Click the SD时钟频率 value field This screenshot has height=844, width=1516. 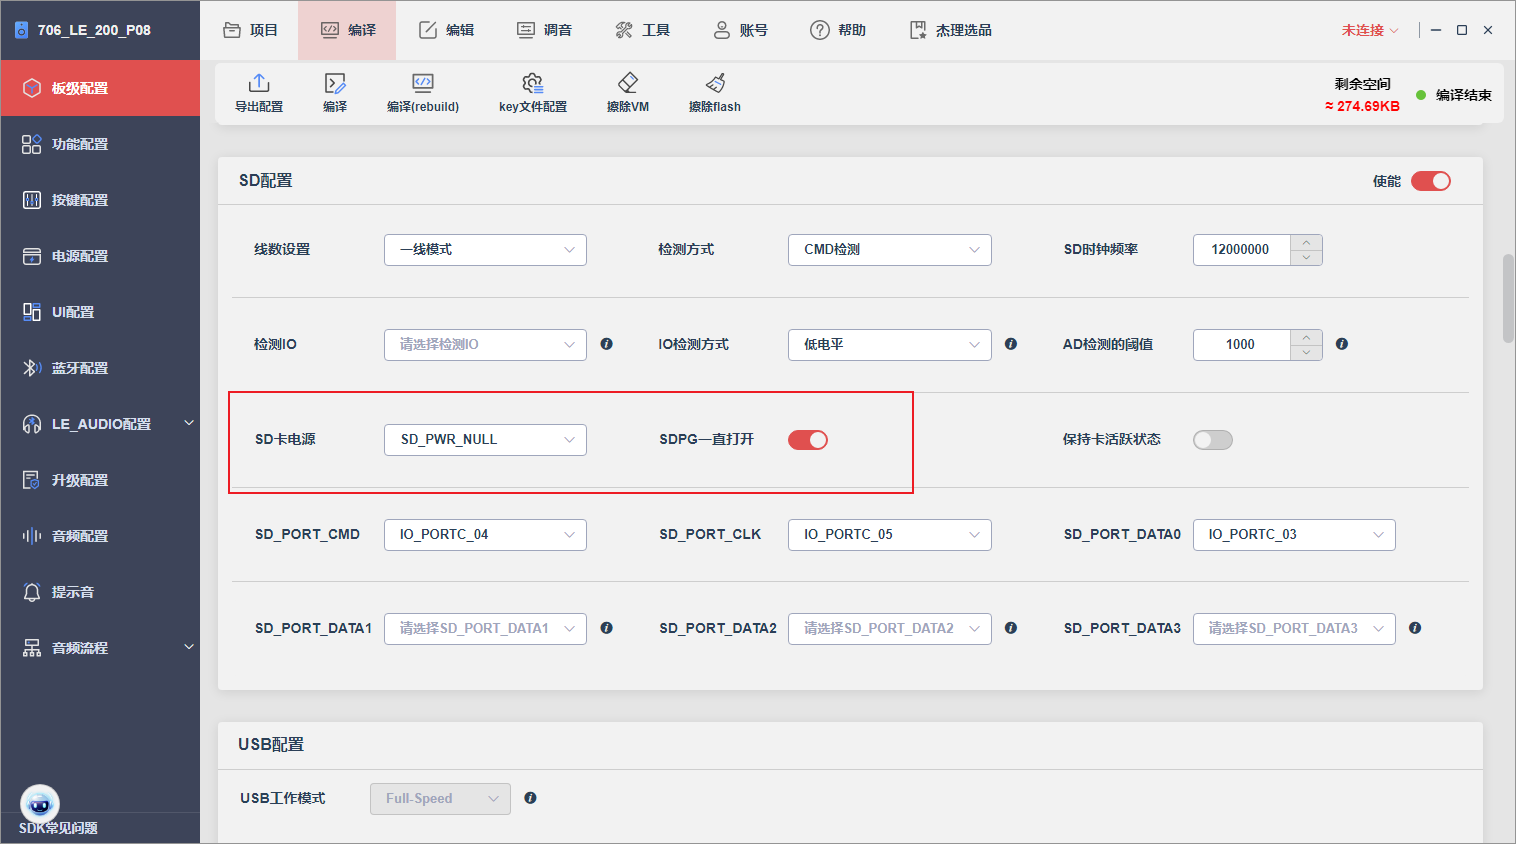(1241, 250)
